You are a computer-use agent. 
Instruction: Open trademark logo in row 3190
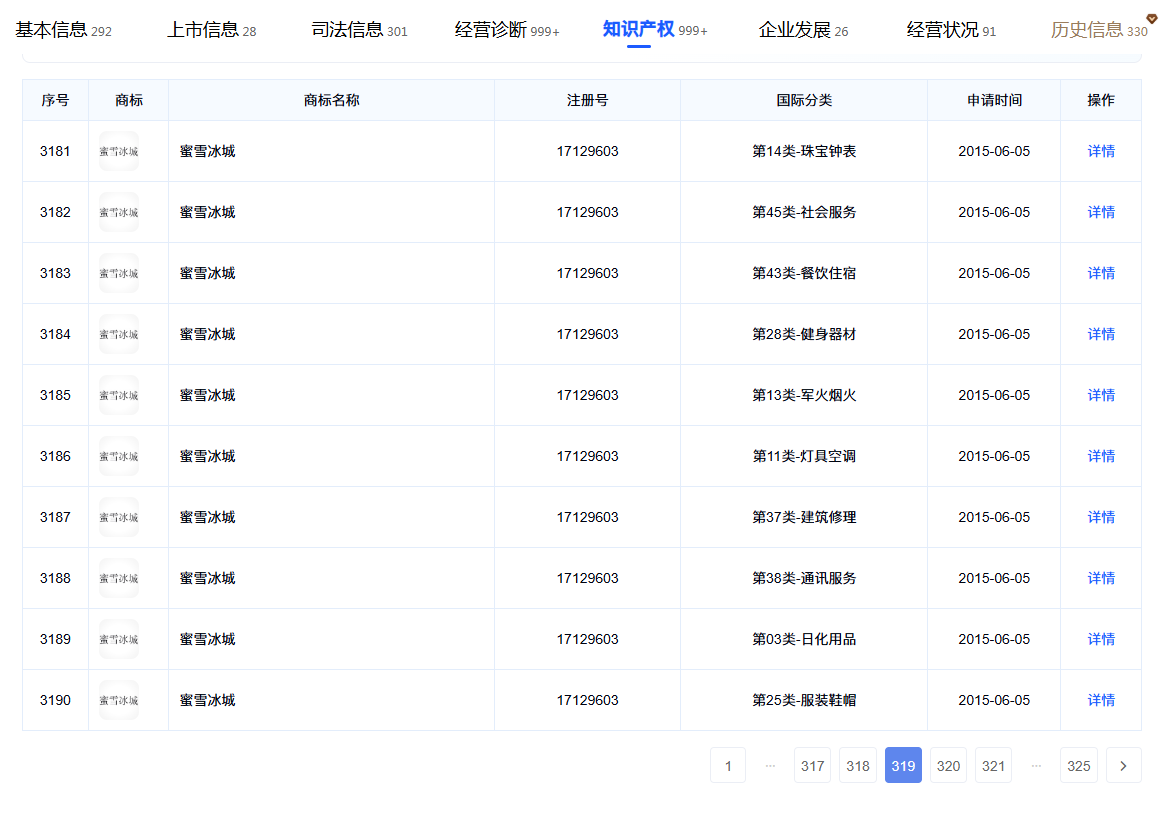pyautogui.click(x=119, y=700)
